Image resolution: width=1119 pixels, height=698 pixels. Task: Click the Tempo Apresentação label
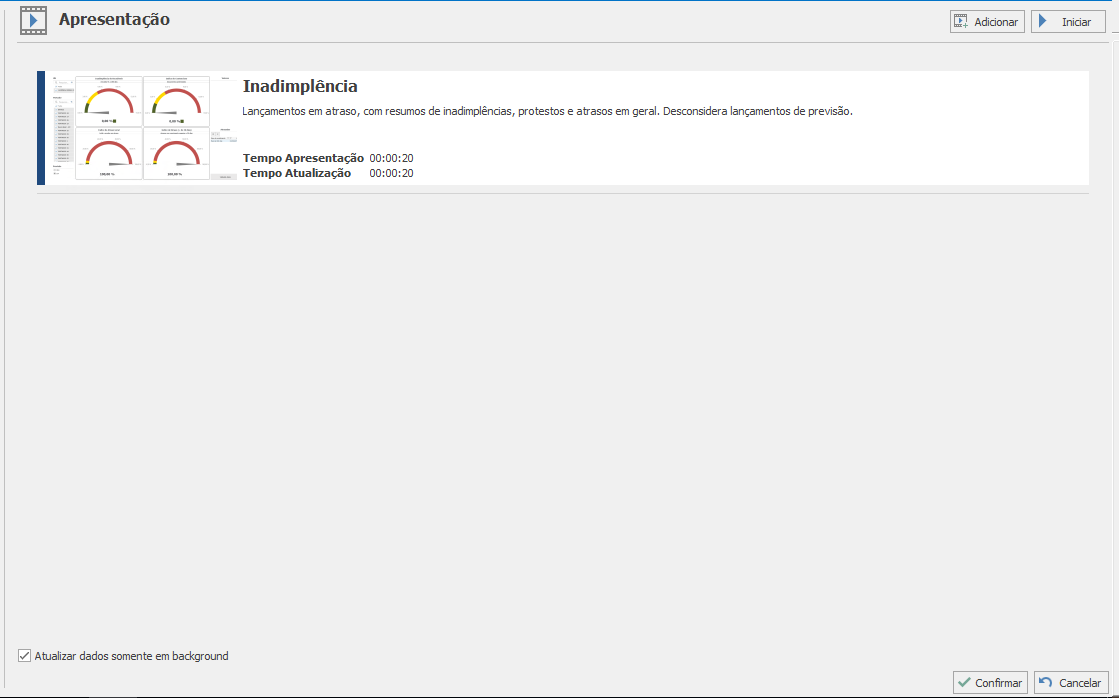coord(303,158)
